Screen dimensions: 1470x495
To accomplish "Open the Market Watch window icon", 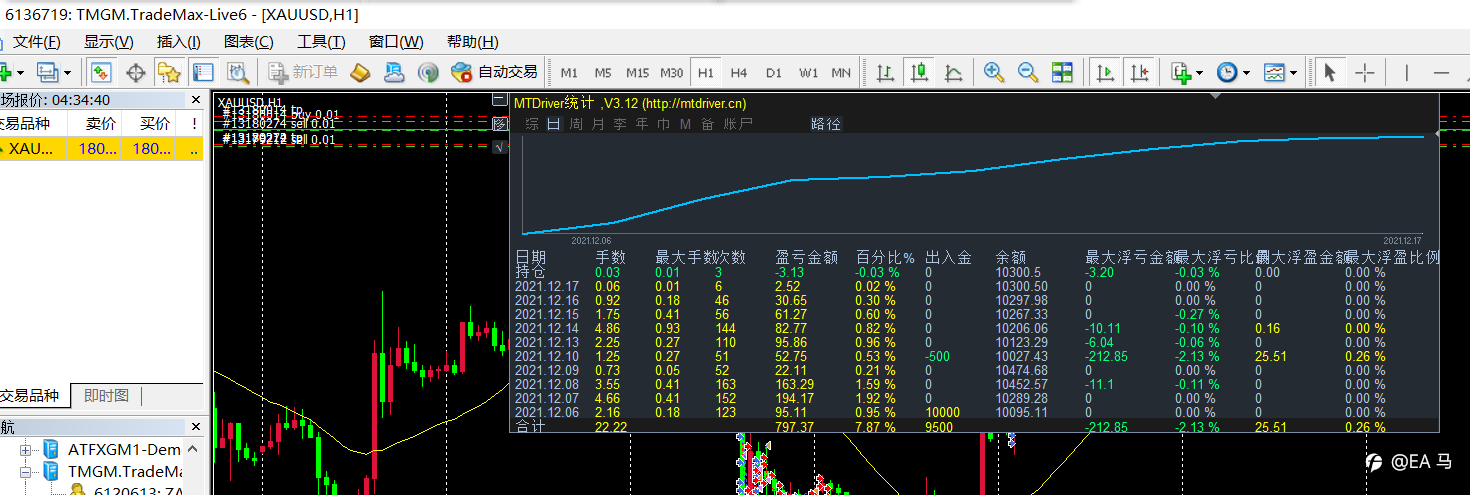I will [x=101, y=72].
